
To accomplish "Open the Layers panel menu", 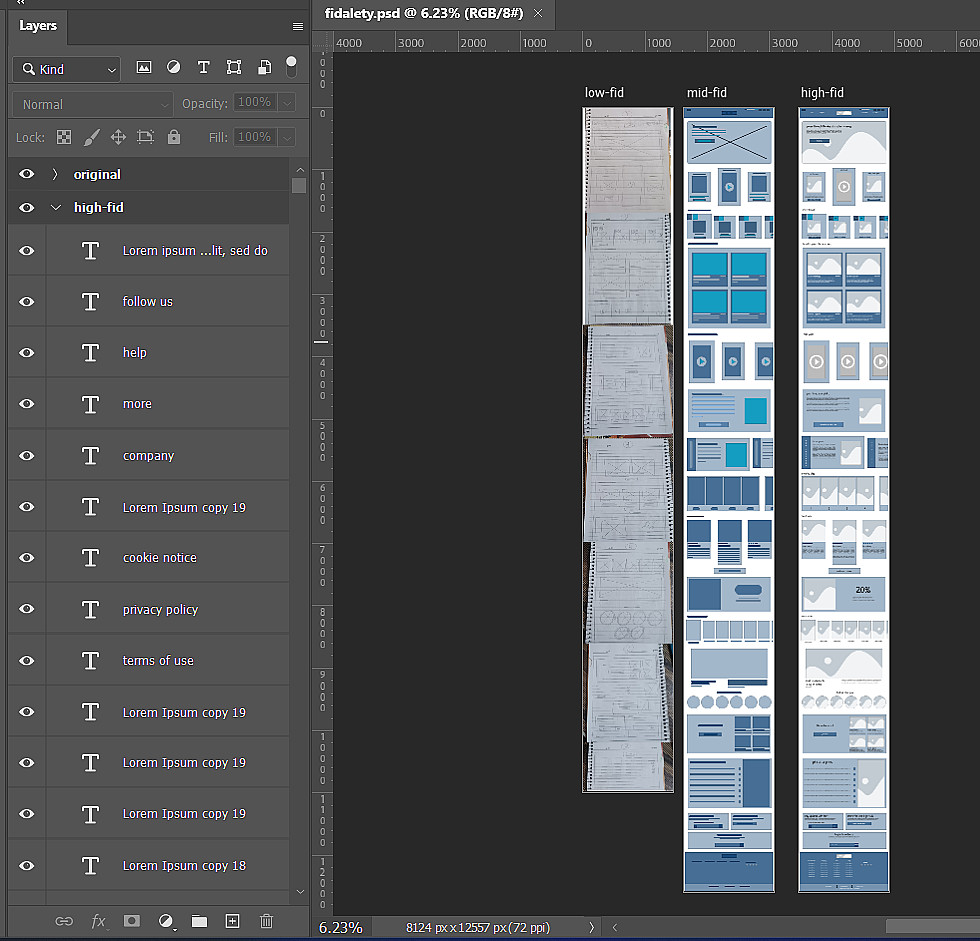I will pos(297,26).
